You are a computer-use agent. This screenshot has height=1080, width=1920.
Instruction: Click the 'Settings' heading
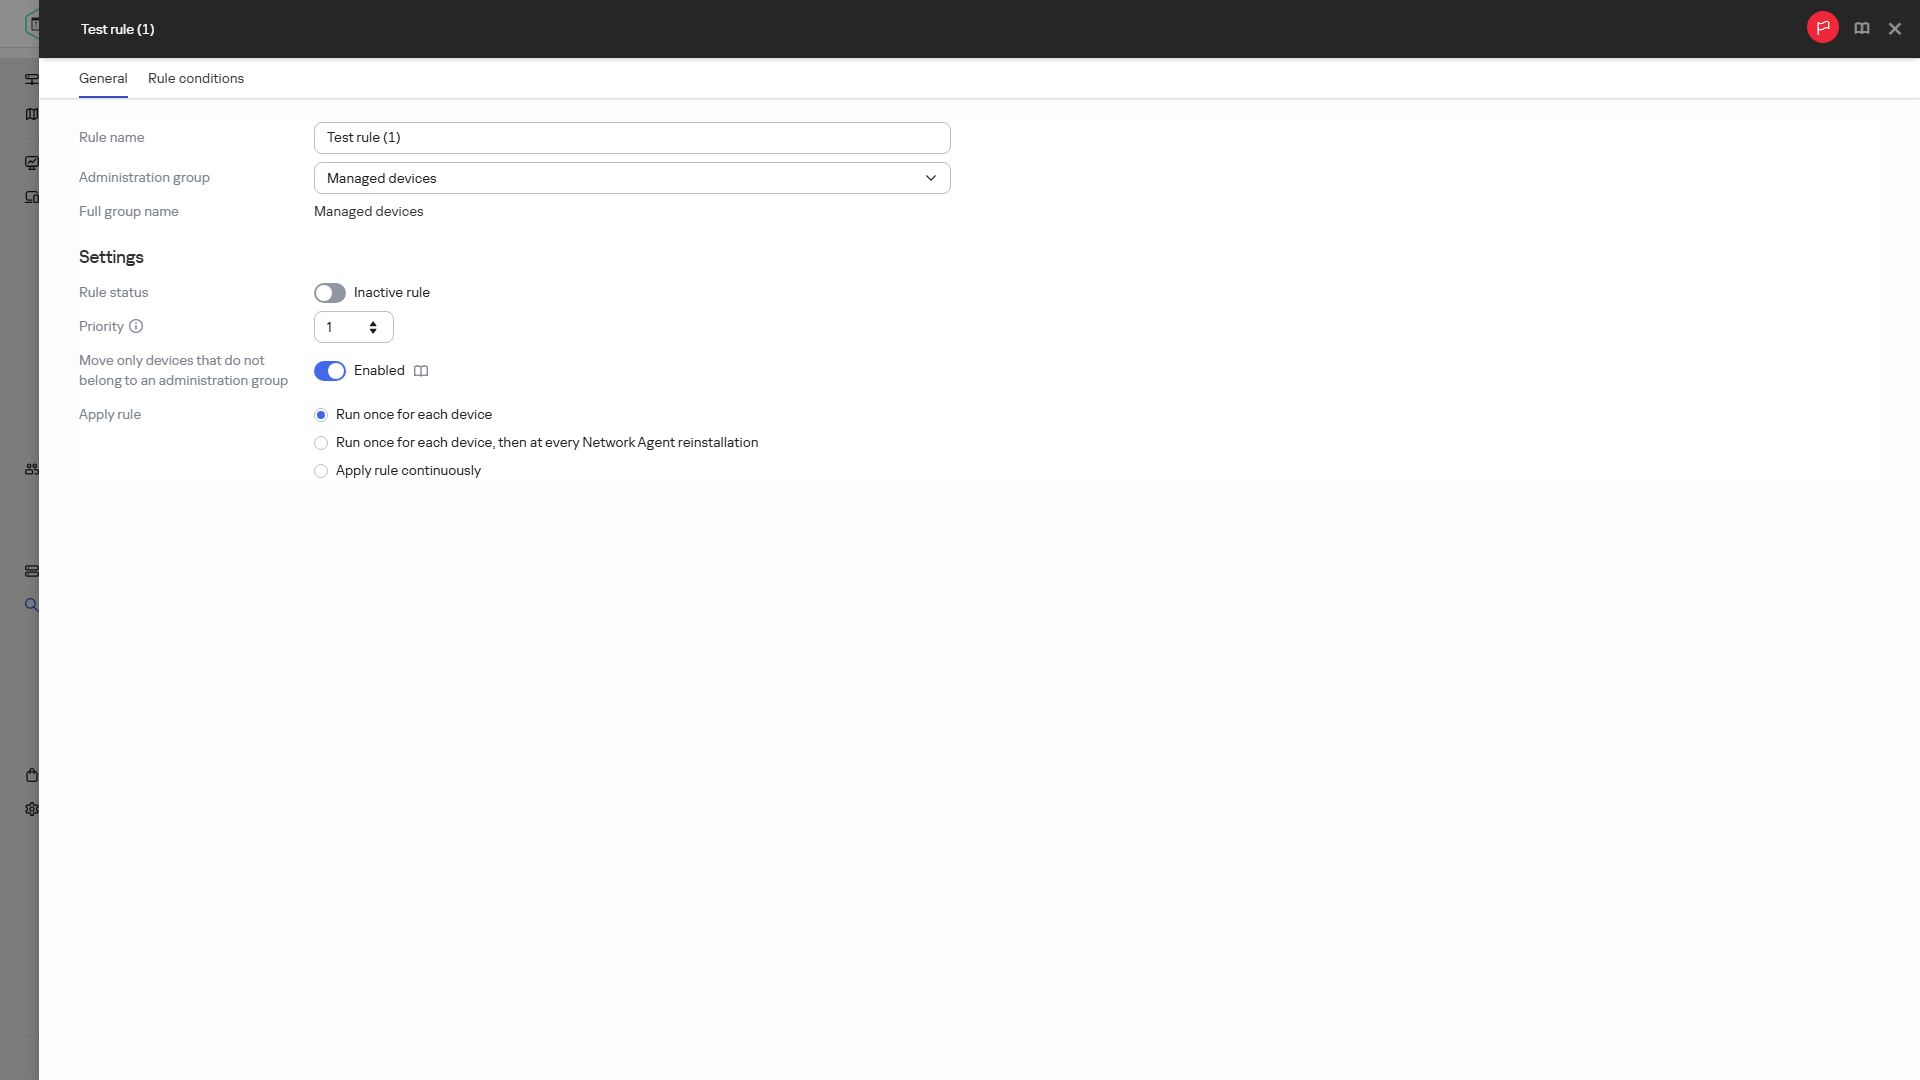tap(111, 257)
